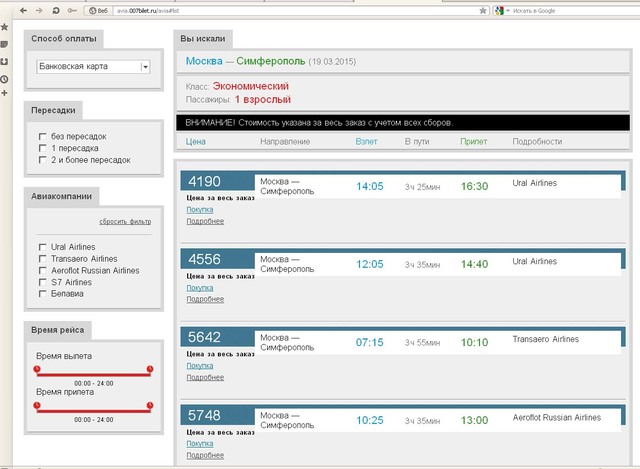Viewport: 640px width, 469px height.
Task: Check the 'без пересадок' checkbox
Action: click(x=42, y=136)
